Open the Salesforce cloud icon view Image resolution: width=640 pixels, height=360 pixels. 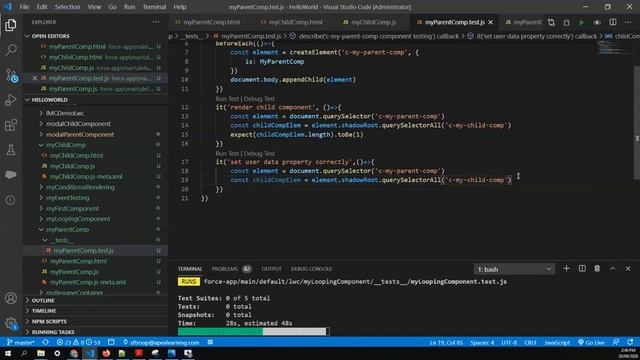[11, 175]
